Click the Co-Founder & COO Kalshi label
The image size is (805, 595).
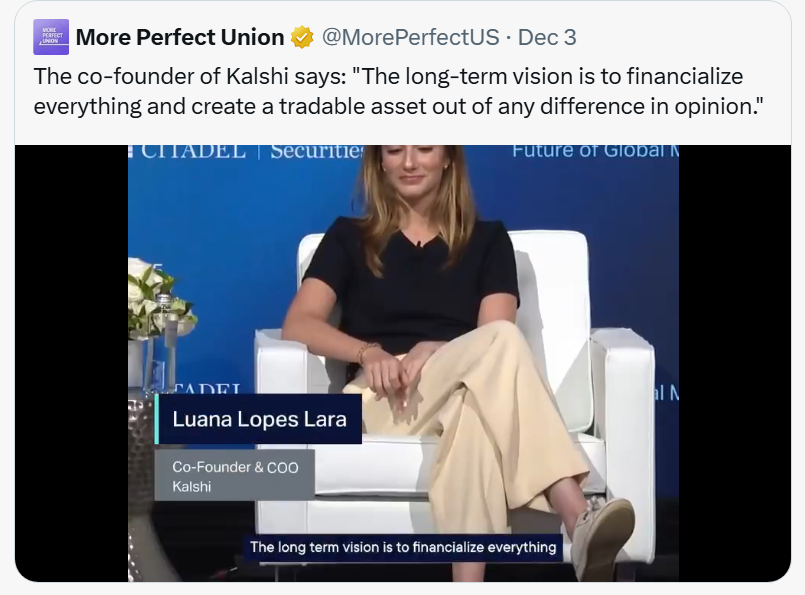click(235, 474)
